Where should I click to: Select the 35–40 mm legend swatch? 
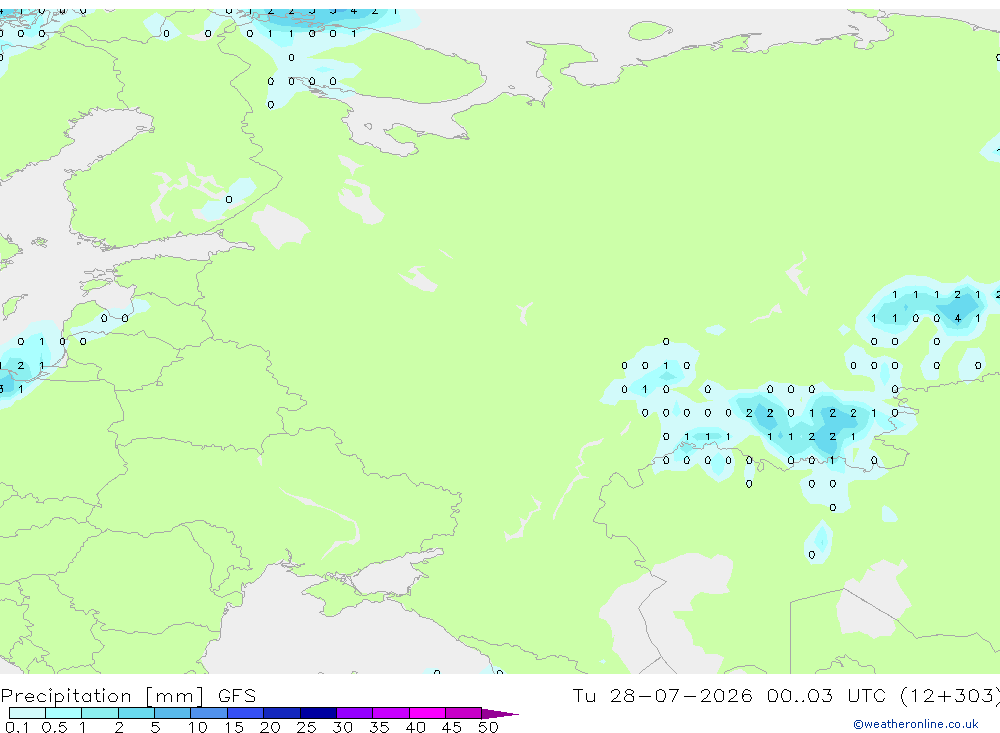pyautogui.click(x=391, y=713)
